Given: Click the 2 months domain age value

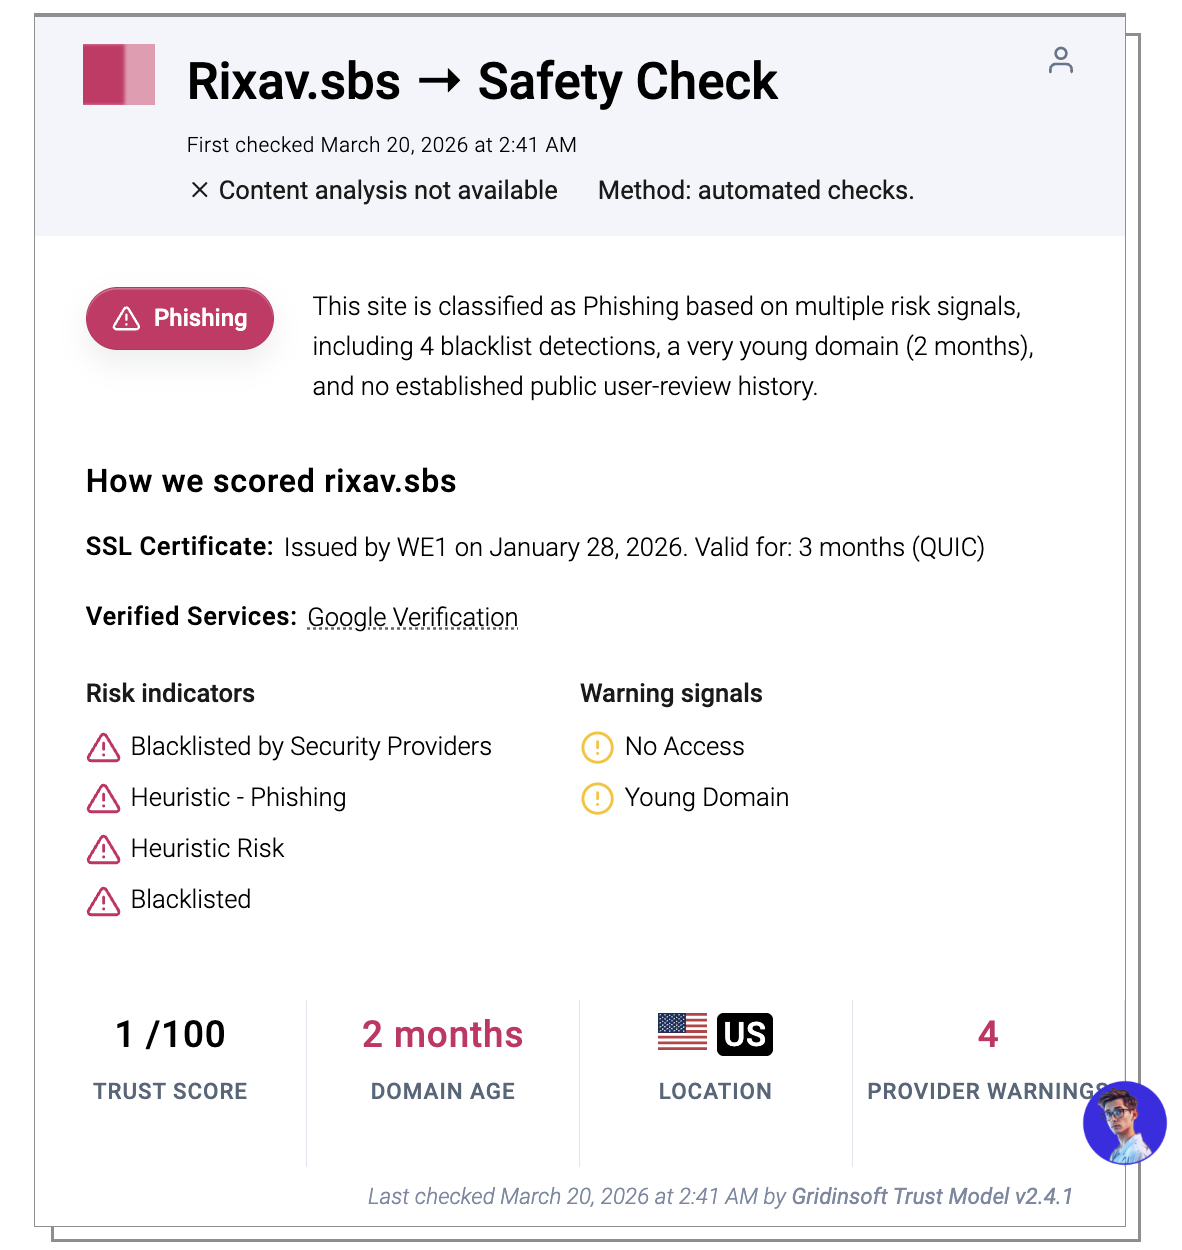Looking at the screenshot, I should pos(442,1034).
